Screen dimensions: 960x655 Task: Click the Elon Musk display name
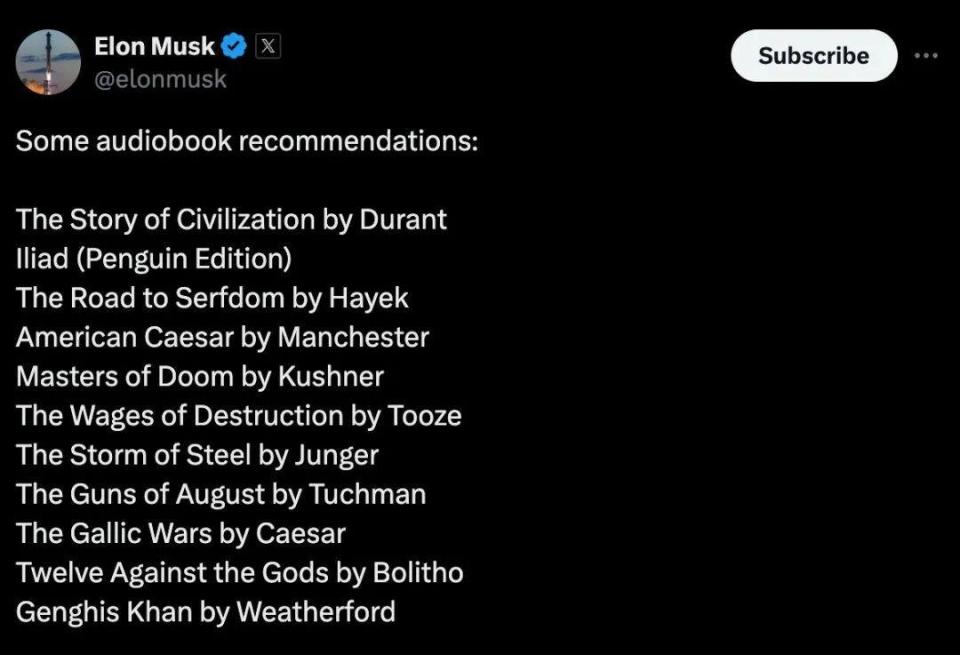[154, 47]
